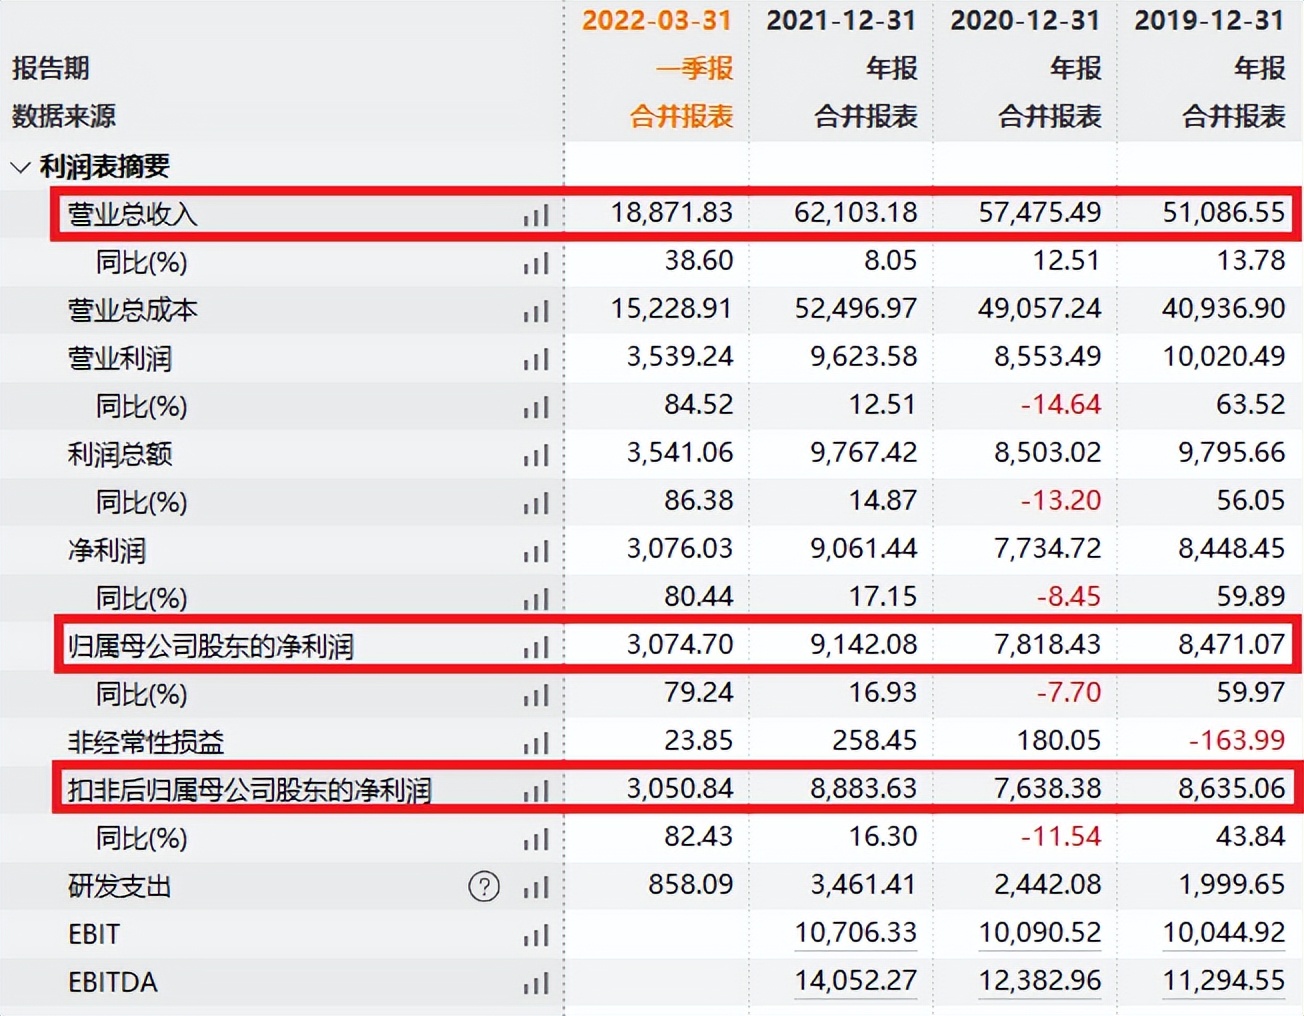
Task: Open the help icon beside 研发支出
Action: pyautogui.click(x=486, y=886)
